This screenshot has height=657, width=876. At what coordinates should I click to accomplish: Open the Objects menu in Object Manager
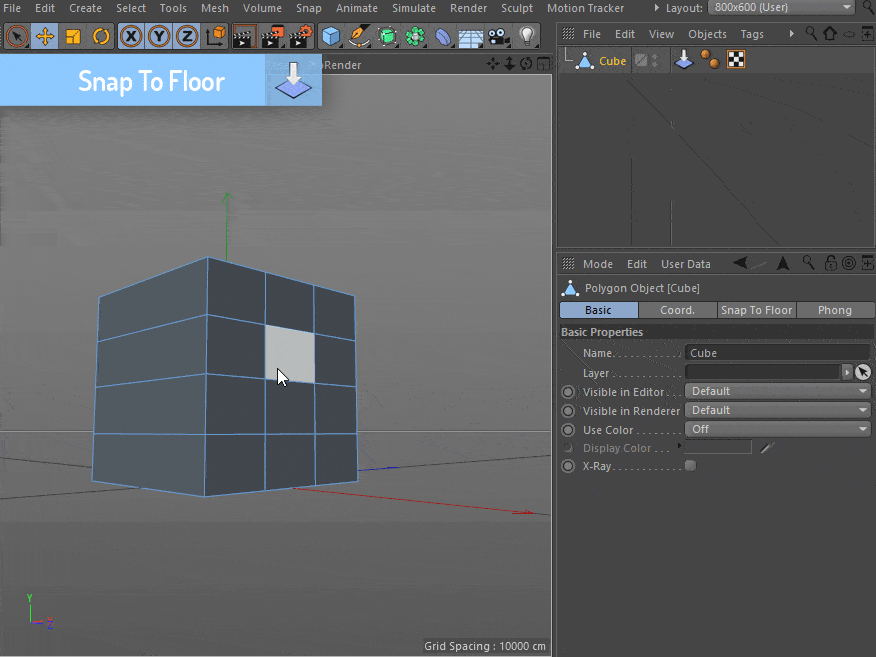pyautogui.click(x=707, y=34)
